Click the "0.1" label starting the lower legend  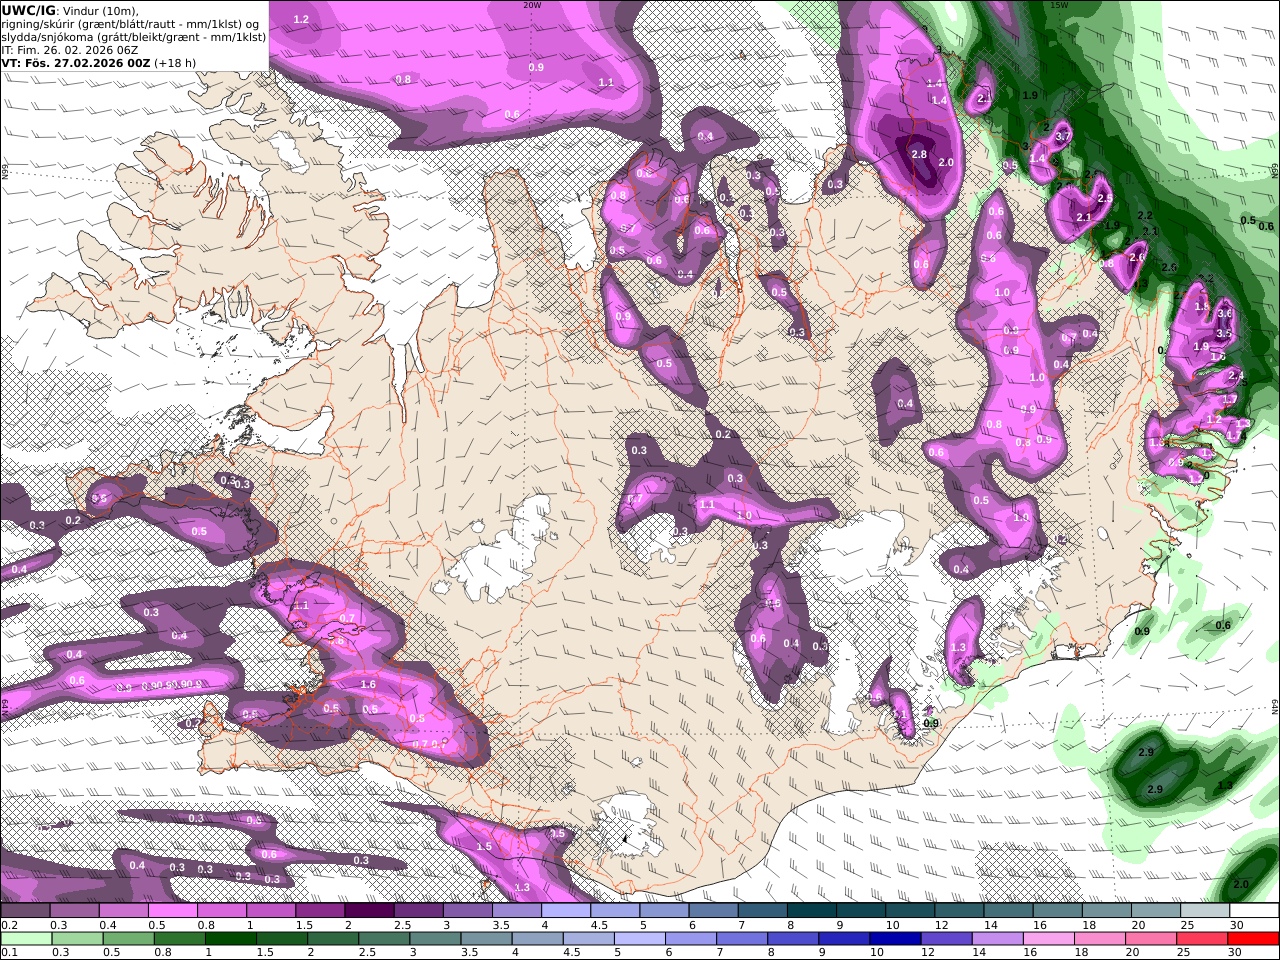tap(9, 953)
